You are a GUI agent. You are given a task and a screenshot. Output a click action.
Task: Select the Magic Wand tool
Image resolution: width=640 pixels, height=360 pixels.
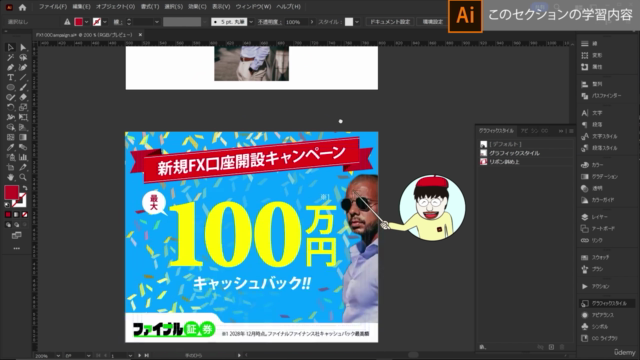(11, 58)
